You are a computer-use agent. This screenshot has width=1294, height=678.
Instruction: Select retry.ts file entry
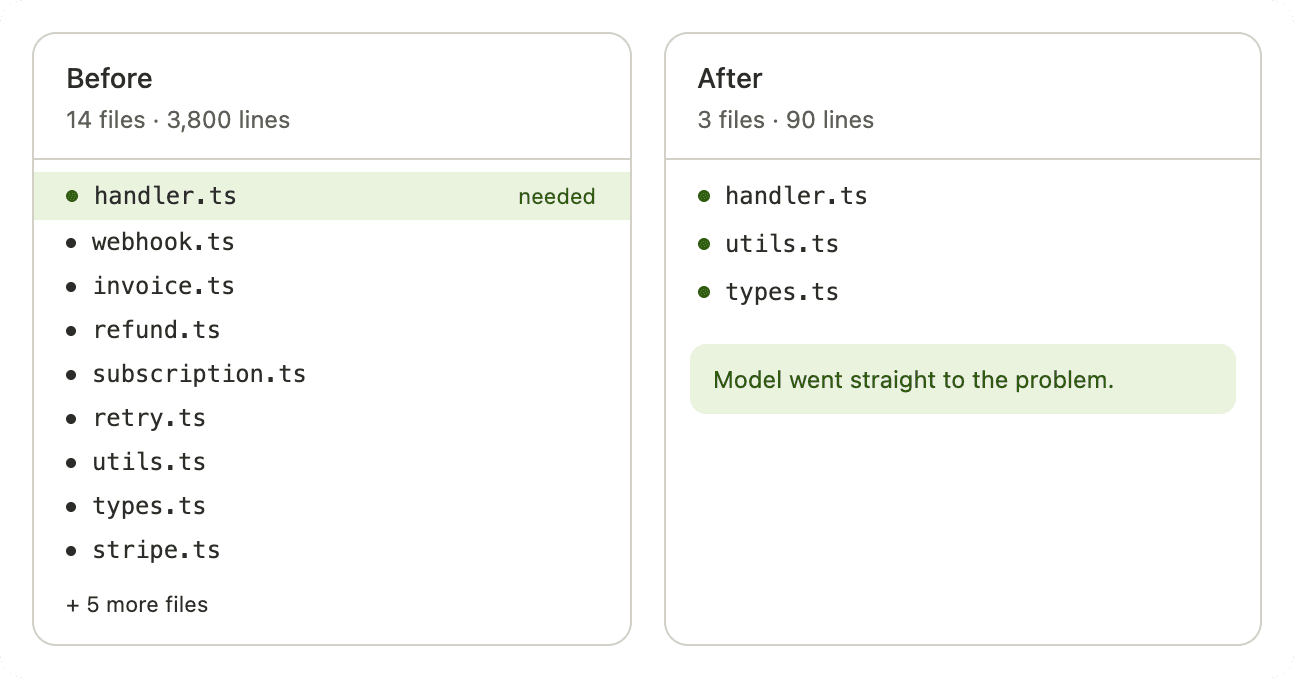[x=149, y=418]
